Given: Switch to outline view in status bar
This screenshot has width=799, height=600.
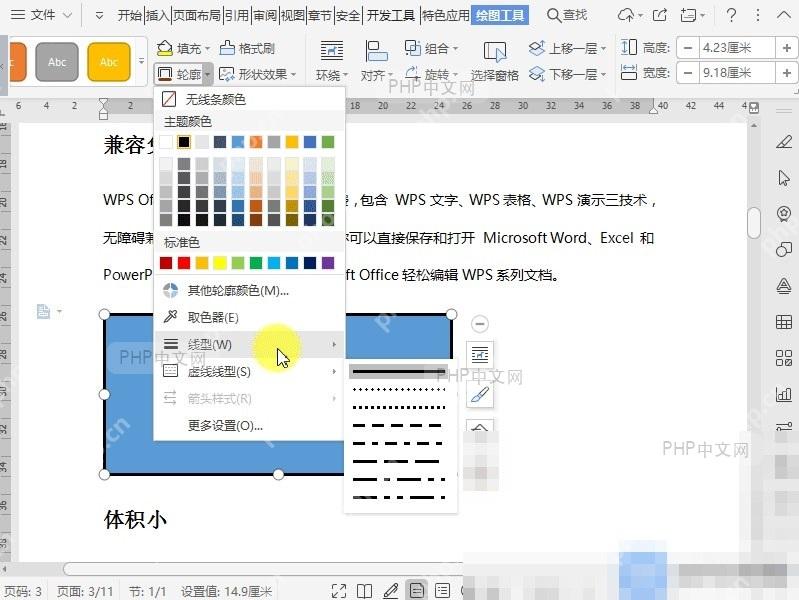Looking at the screenshot, I should [x=442, y=591].
